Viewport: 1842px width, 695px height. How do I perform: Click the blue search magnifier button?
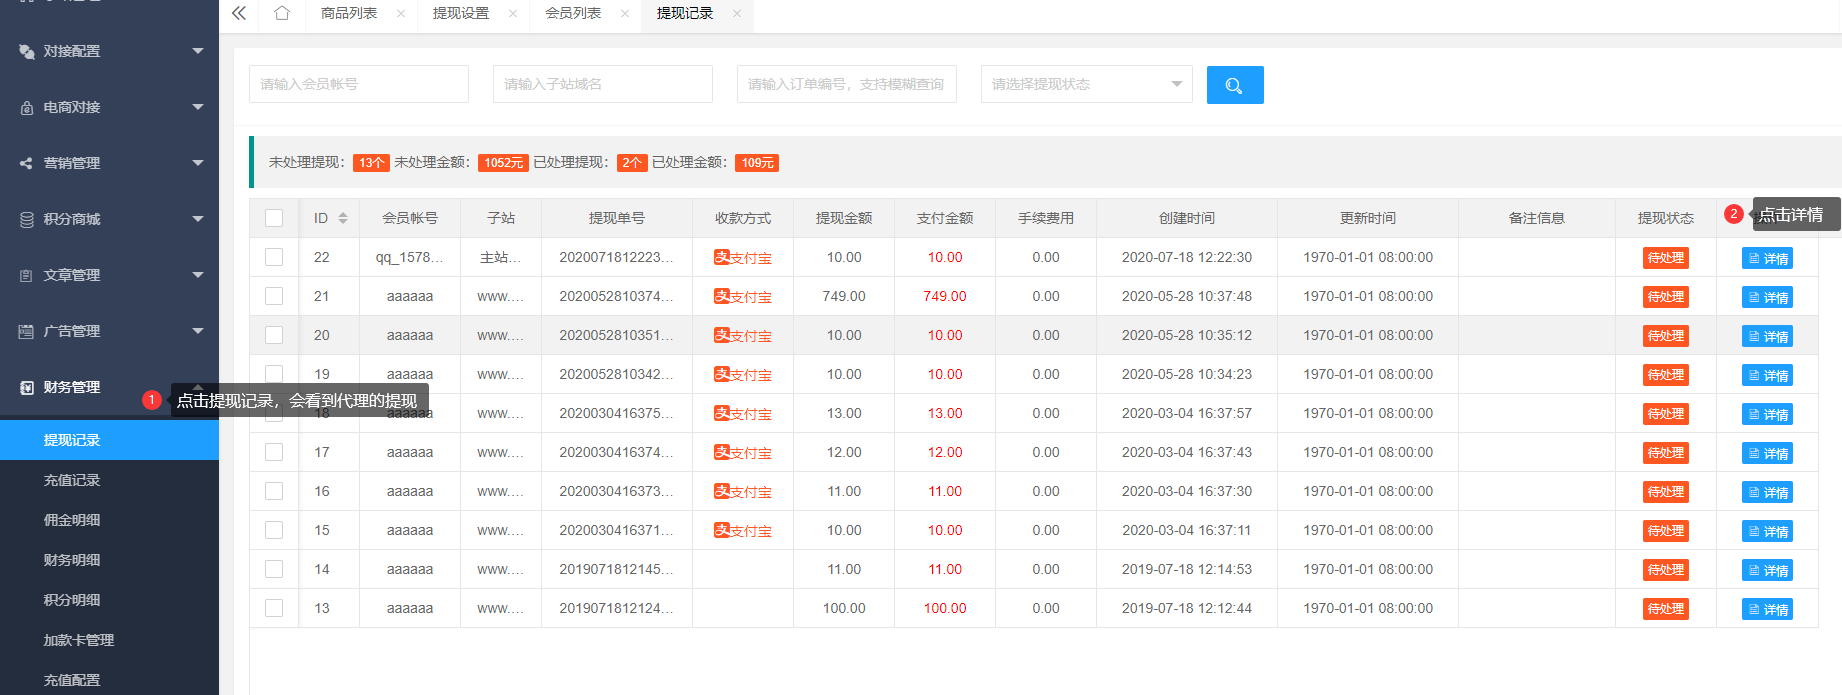coord(1235,85)
